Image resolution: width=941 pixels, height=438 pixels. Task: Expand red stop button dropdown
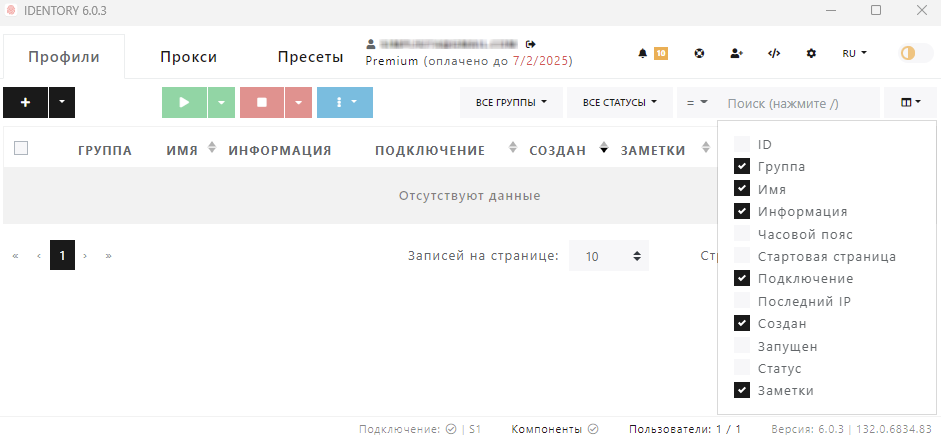299,103
